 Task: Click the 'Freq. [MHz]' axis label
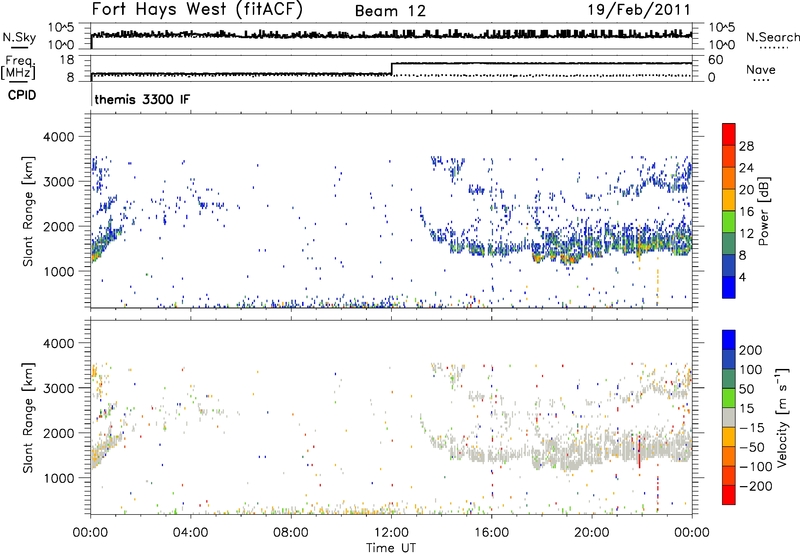coord(18,68)
